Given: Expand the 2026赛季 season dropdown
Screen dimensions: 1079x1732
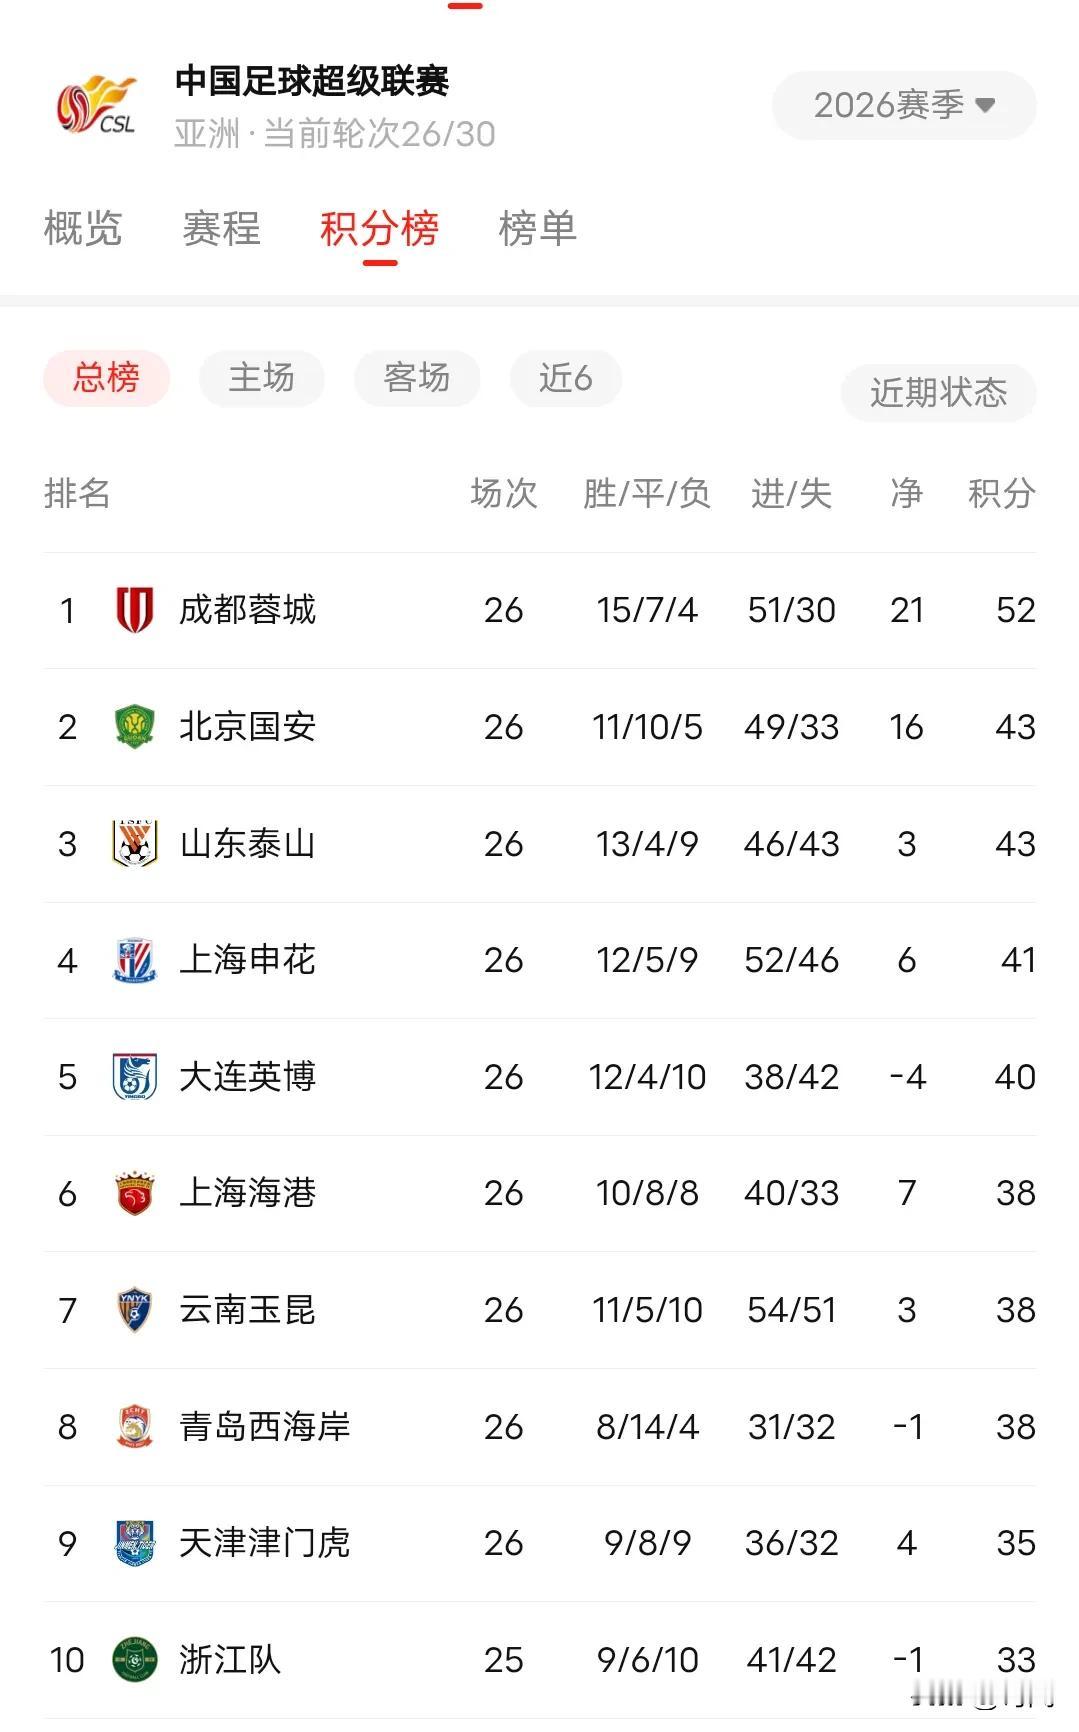Looking at the screenshot, I should pos(904,105).
